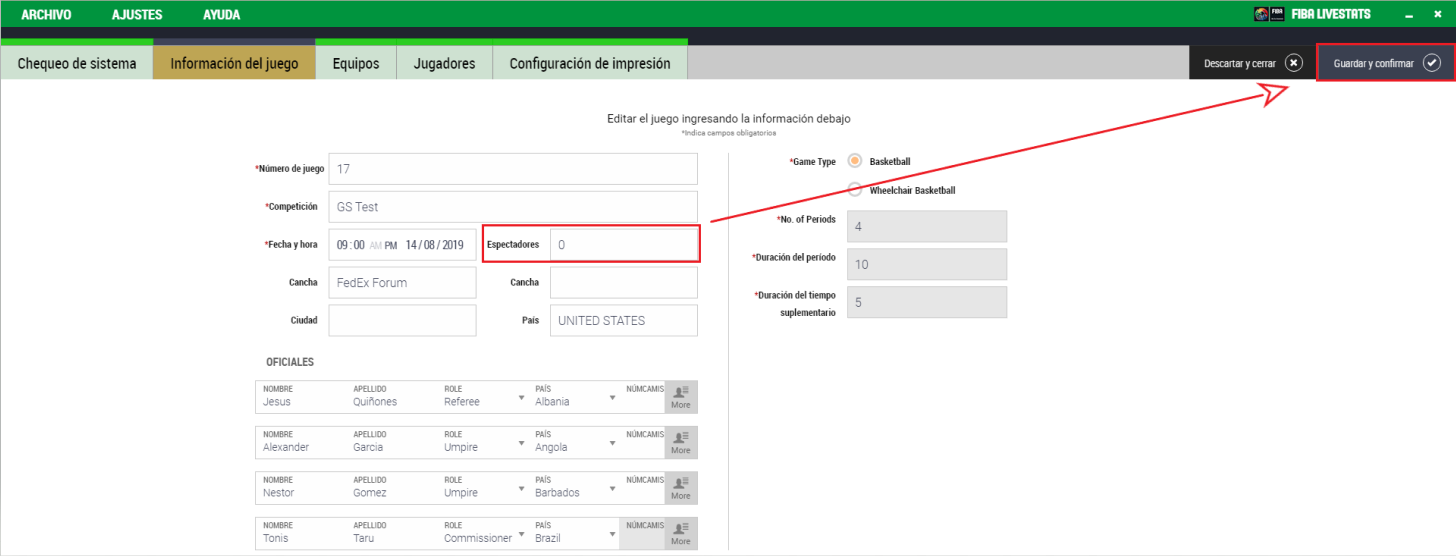Click More icon in Nestor Gomez row
Screen dimensions: 1456x556
click(x=681, y=487)
